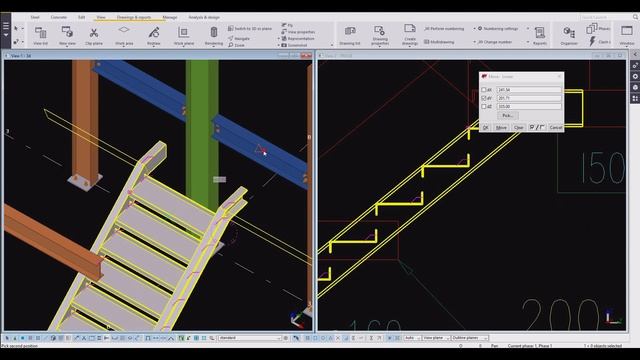Click the dX value field
Image resolution: width=640 pixels, height=360 pixels.
pyautogui.click(x=529, y=90)
